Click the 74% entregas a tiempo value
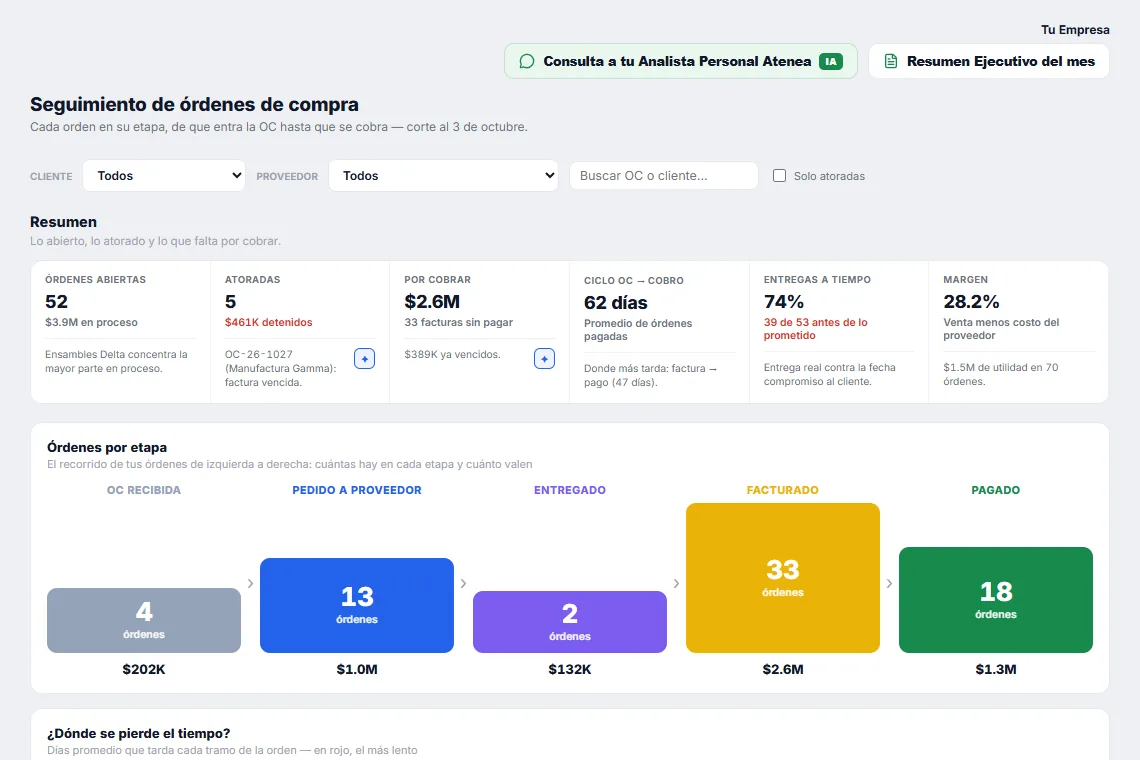 [x=784, y=302]
